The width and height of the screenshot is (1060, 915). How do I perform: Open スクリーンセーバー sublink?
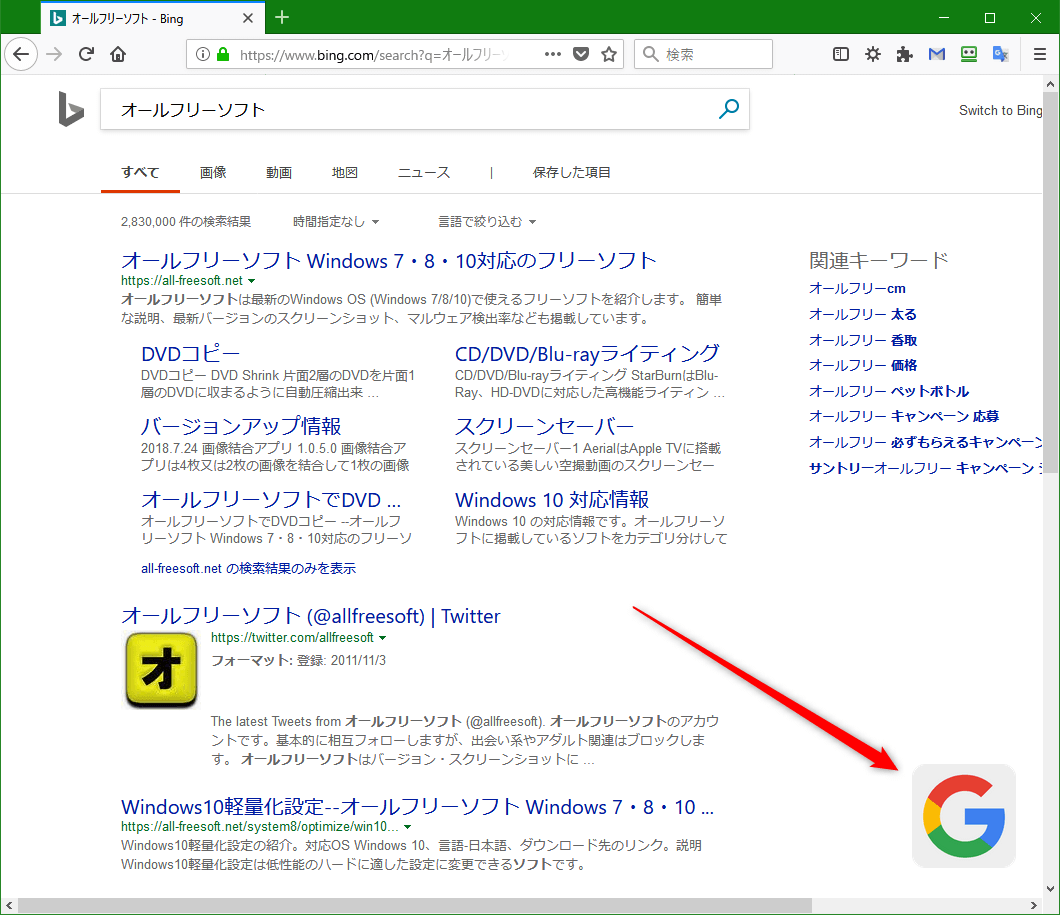(544, 426)
